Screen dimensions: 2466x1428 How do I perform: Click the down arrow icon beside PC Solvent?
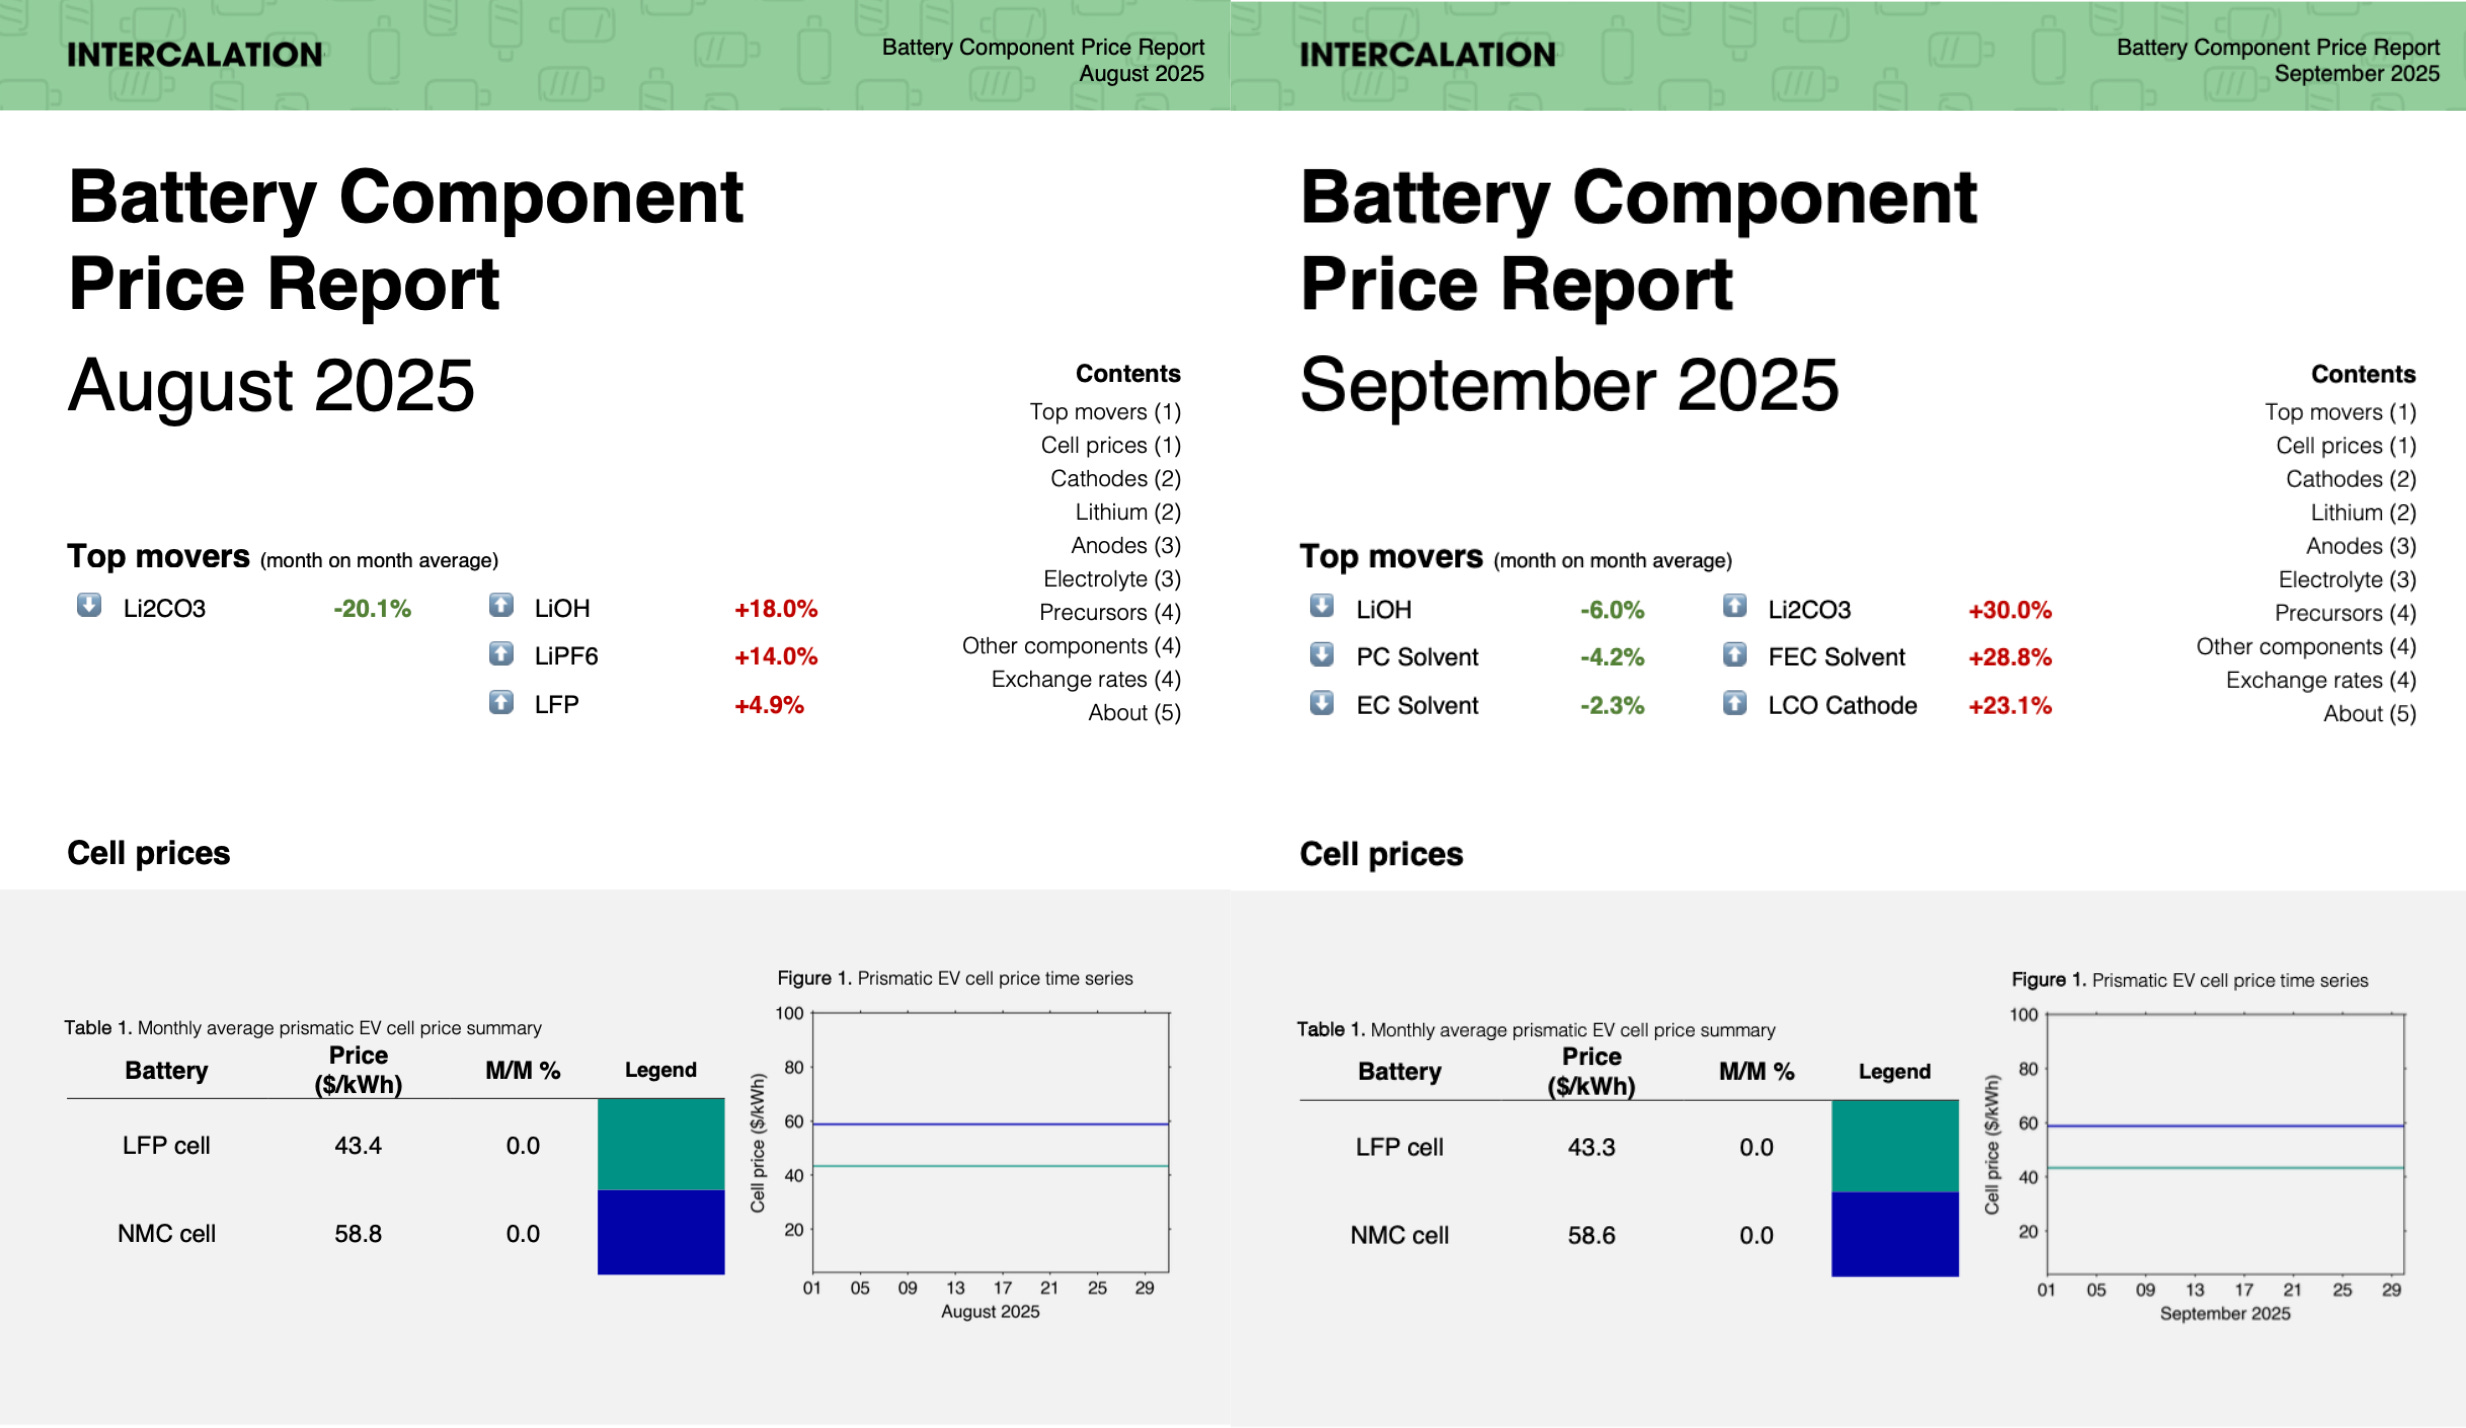pyautogui.click(x=1321, y=655)
